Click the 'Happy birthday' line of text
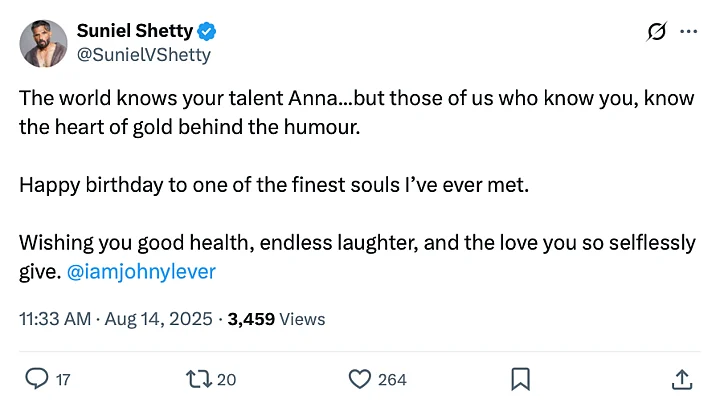Image resolution: width=720 pixels, height=403 pixels. (272, 185)
